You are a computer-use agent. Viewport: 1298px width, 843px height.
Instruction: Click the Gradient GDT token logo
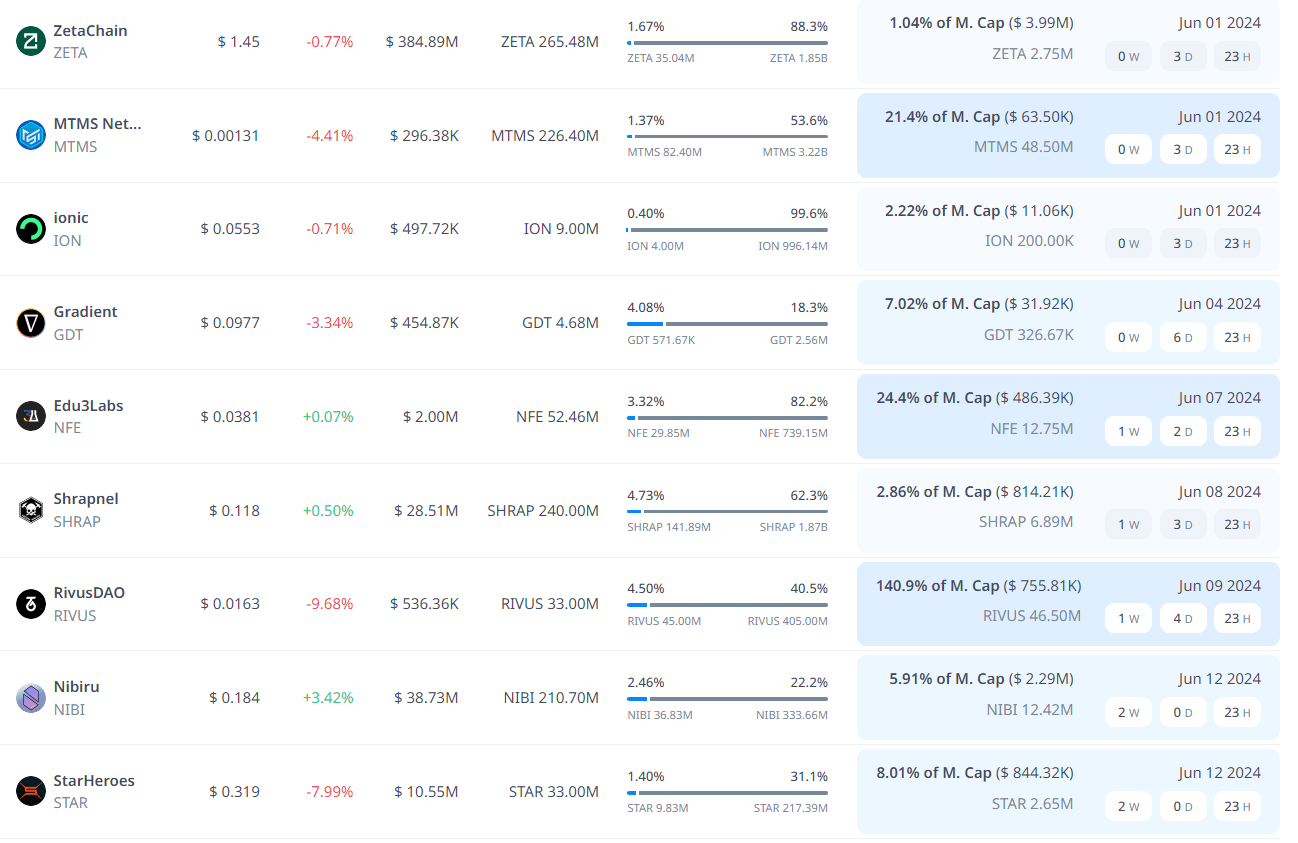(31, 323)
